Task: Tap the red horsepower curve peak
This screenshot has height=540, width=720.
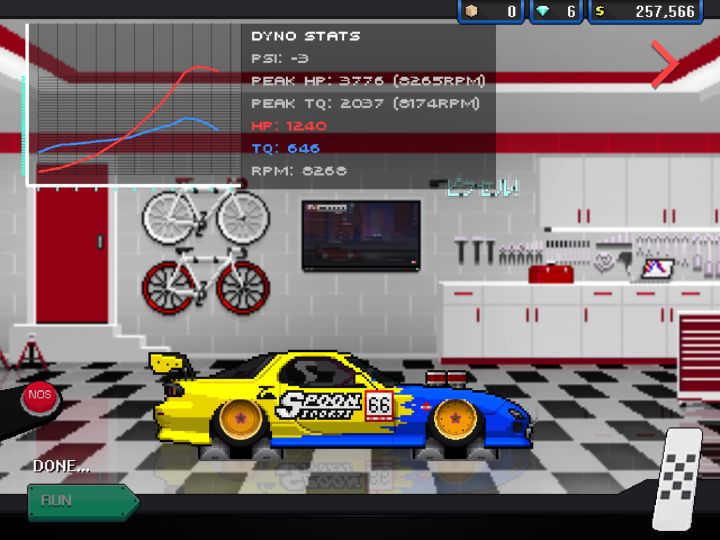Action: 198,68
